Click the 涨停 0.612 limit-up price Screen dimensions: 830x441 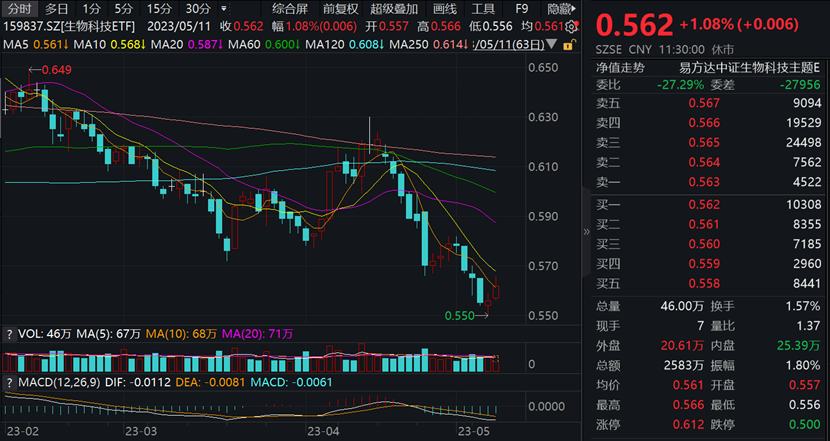(x=689, y=425)
